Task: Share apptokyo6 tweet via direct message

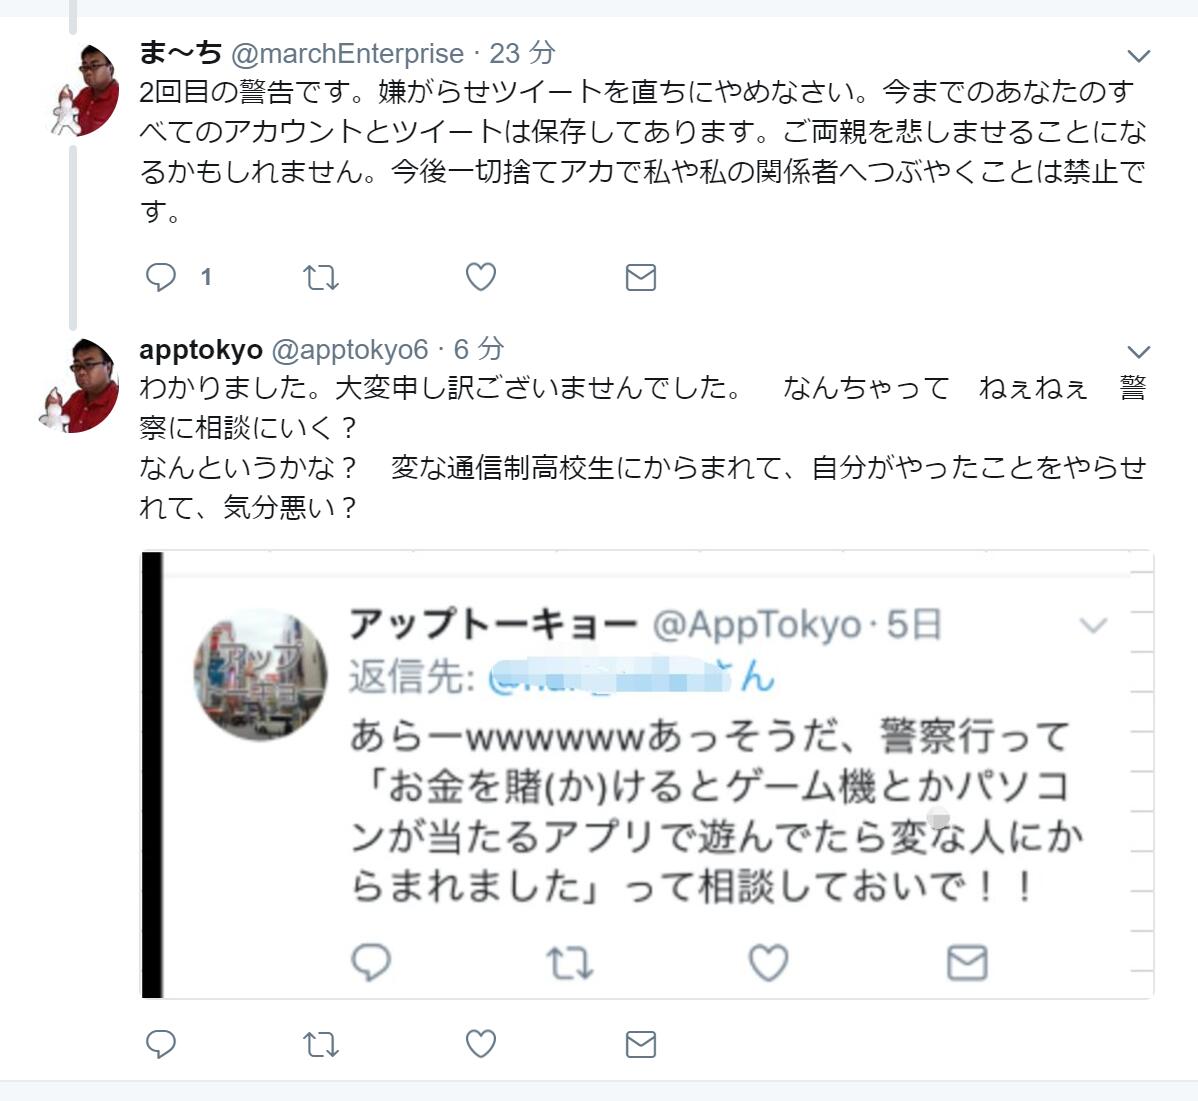Action: point(640,1044)
